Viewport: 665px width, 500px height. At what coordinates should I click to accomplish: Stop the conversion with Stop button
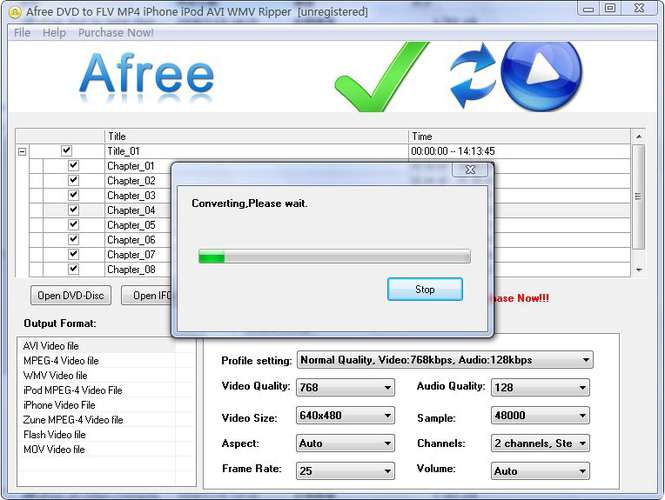pos(425,289)
